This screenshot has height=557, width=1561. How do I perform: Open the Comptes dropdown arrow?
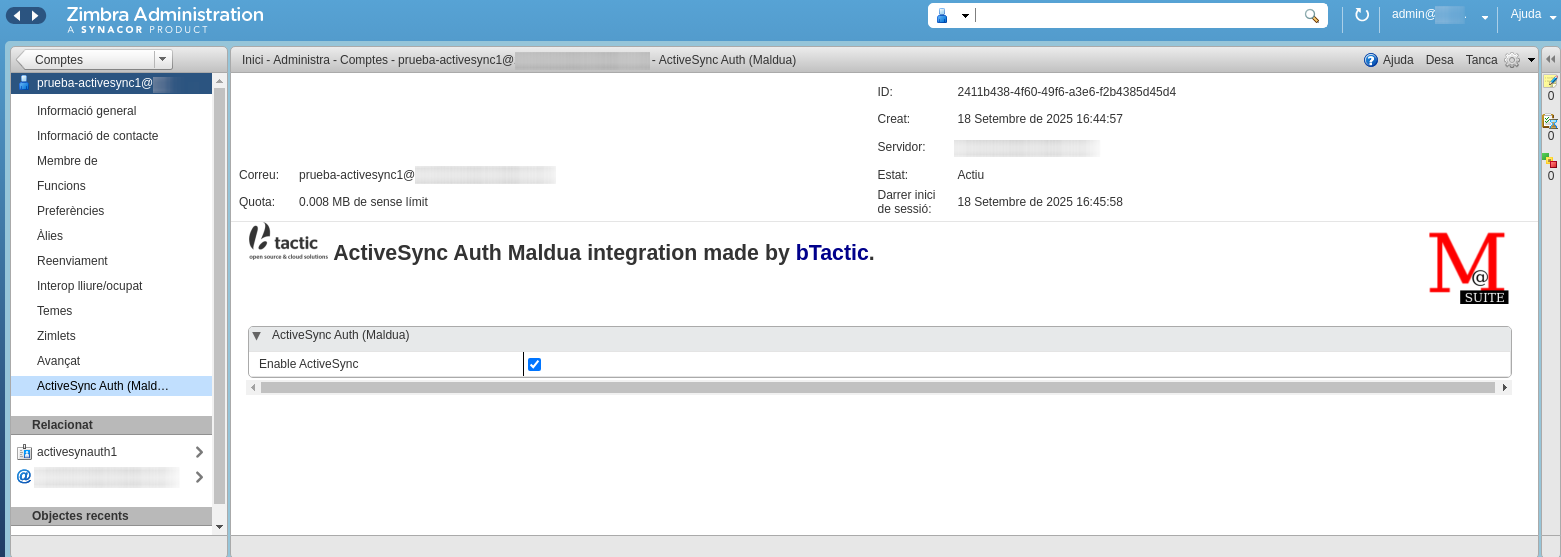click(163, 59)
